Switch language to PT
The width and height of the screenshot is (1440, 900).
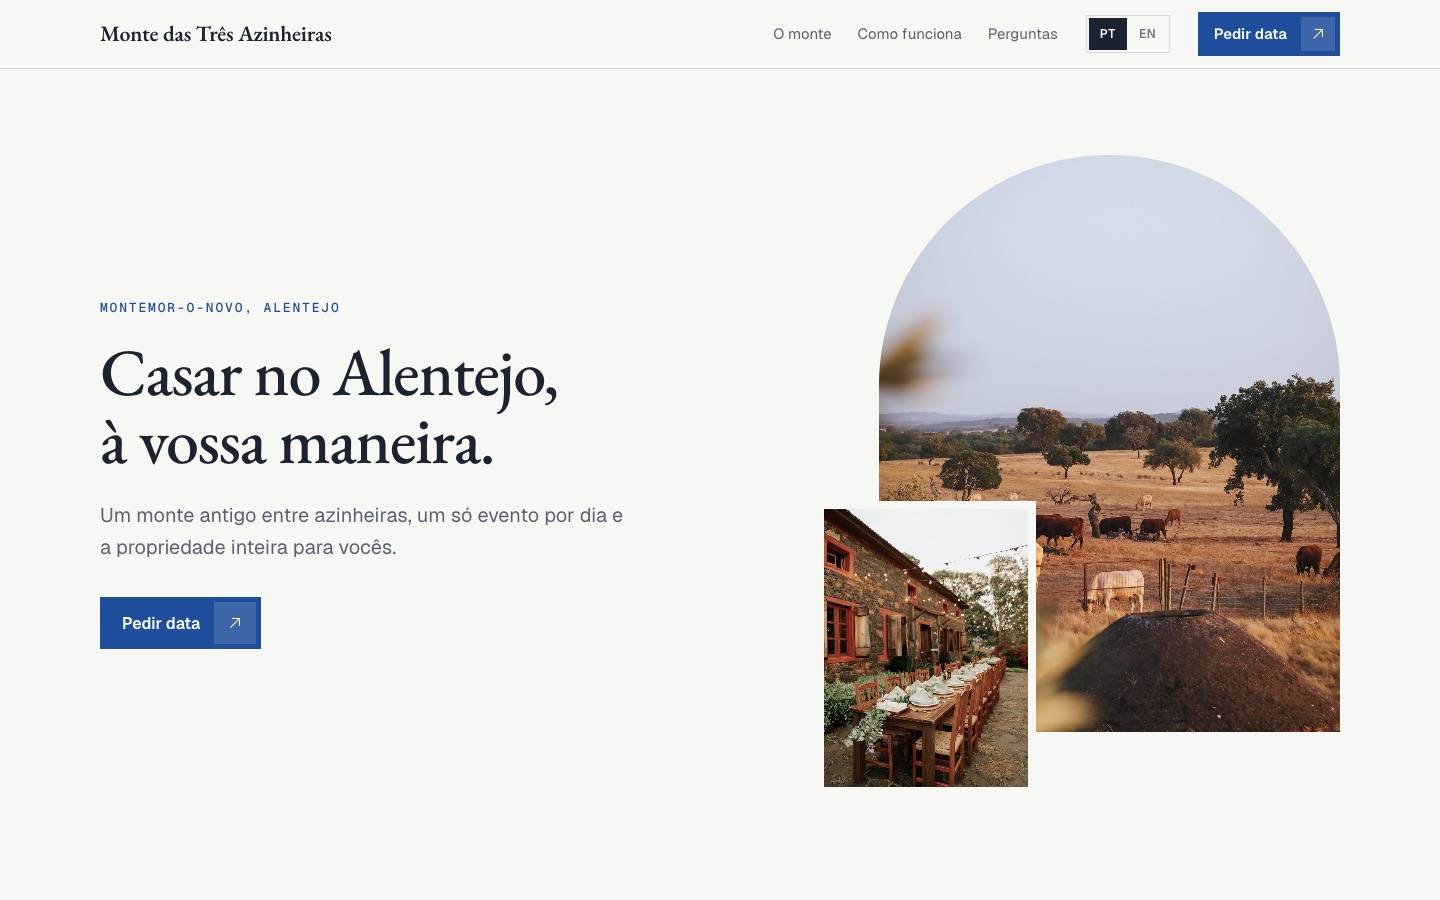(1108, 34)
